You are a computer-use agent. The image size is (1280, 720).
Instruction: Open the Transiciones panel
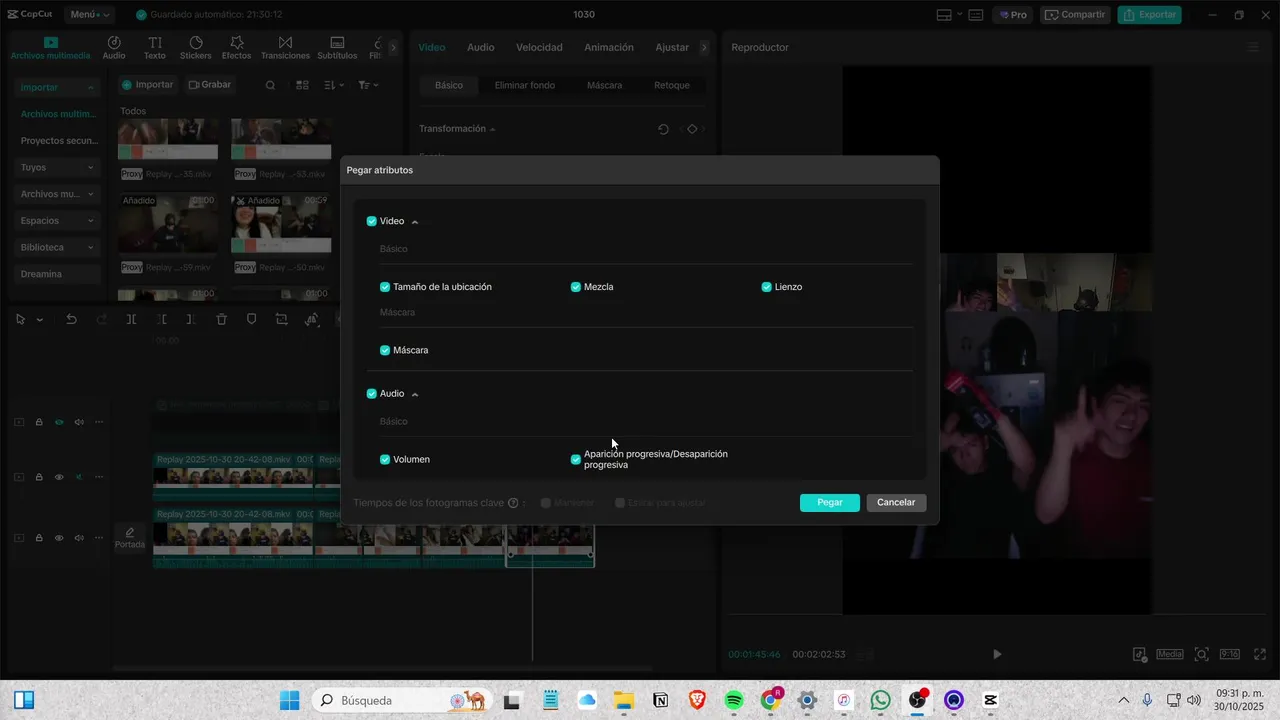[286, 48]
